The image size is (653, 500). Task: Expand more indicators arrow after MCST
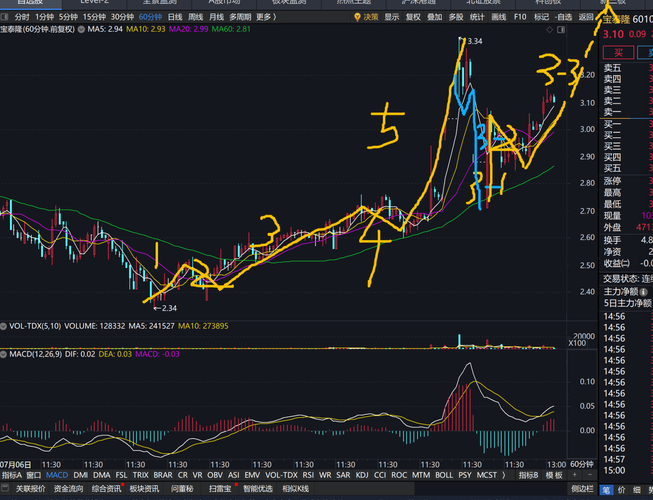click(x=504, y=475)
